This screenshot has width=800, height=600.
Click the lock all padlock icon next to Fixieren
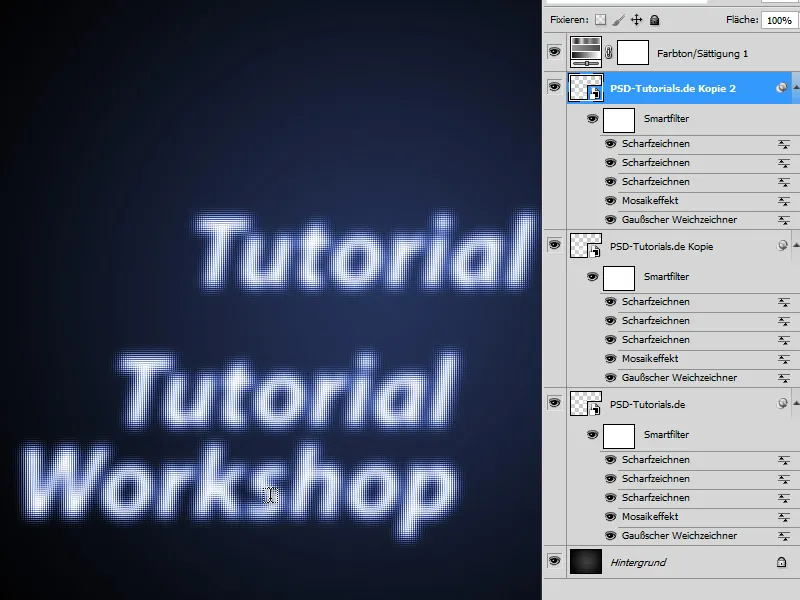tap(655, 20)
